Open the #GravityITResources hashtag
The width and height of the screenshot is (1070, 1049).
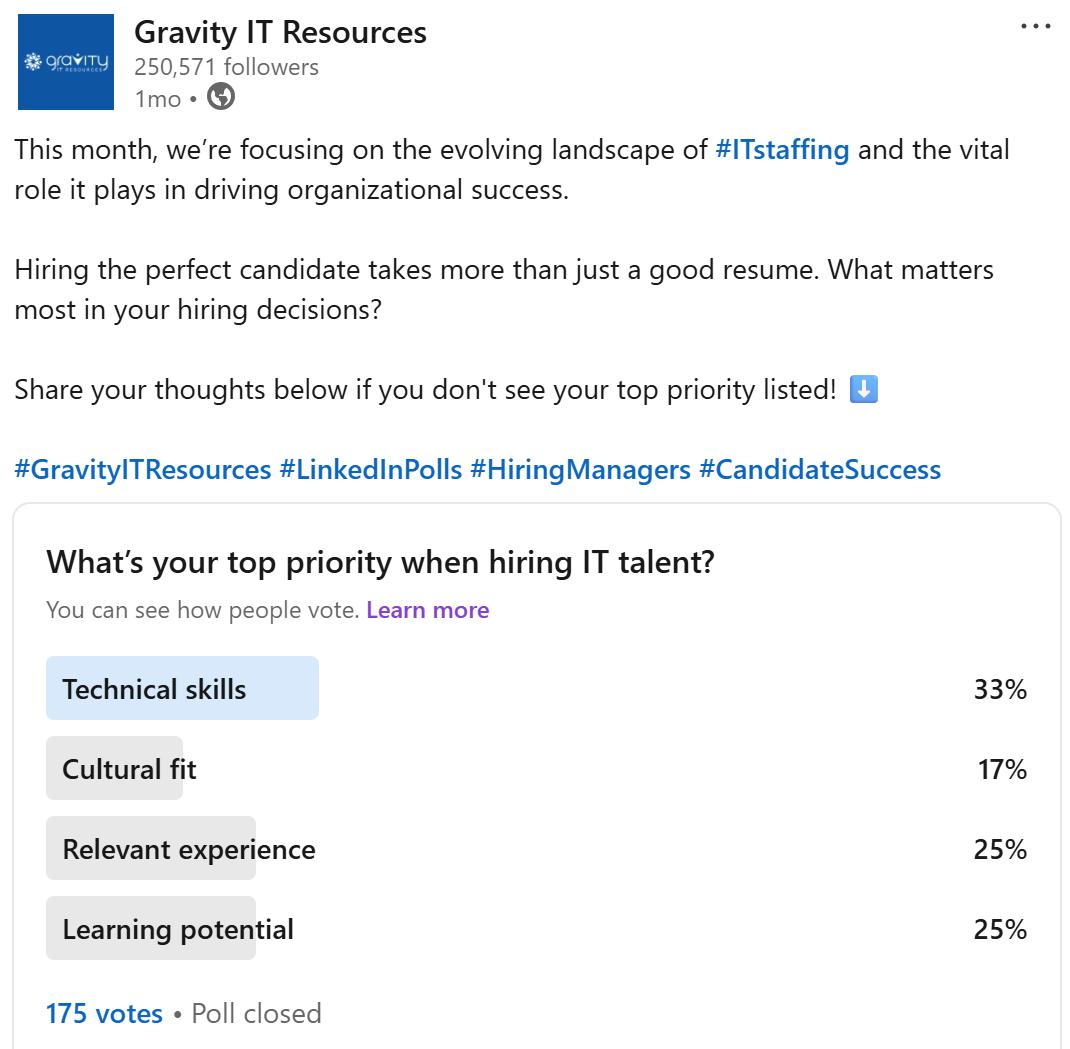[x=143, y=470]
